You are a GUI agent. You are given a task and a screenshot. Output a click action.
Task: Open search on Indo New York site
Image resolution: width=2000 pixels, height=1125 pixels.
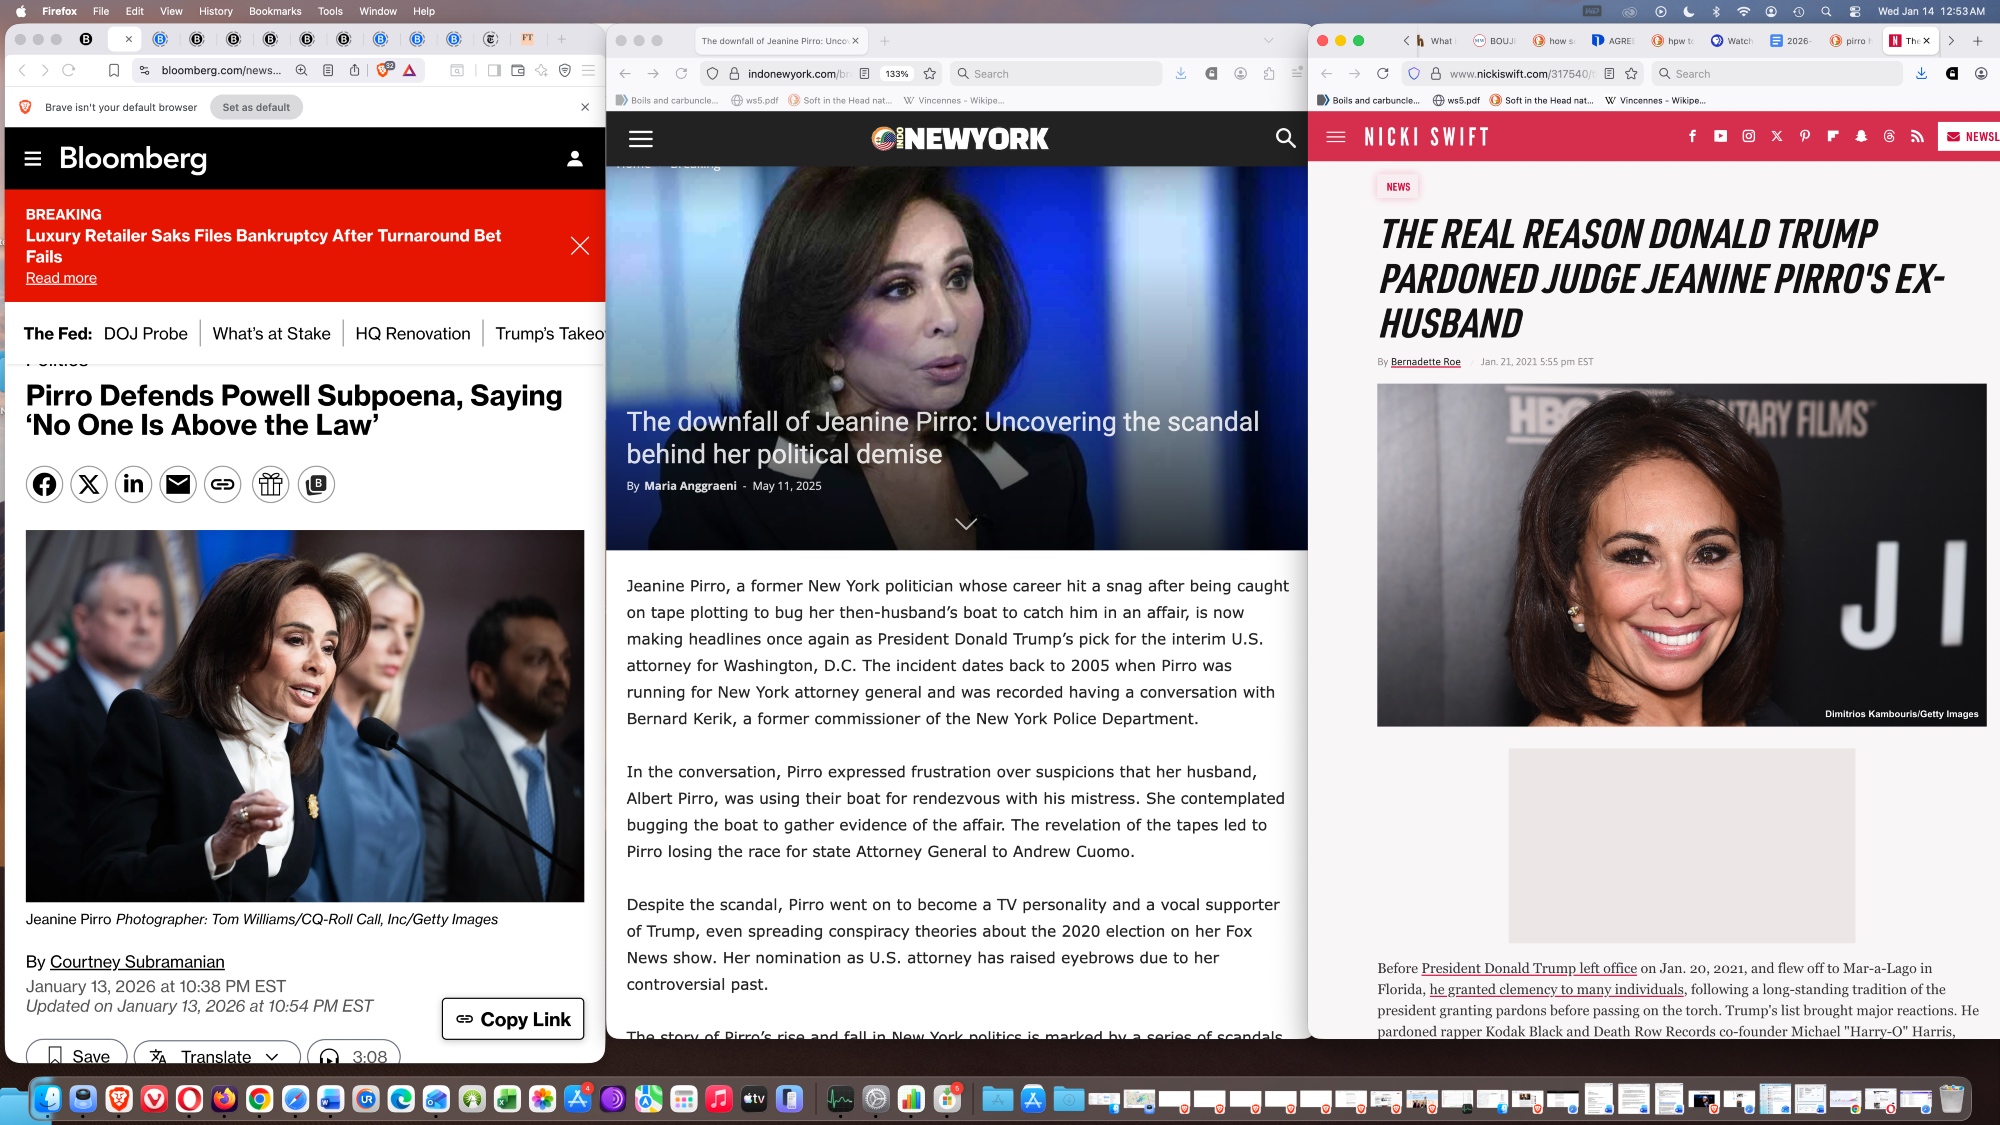point(1285,139)
